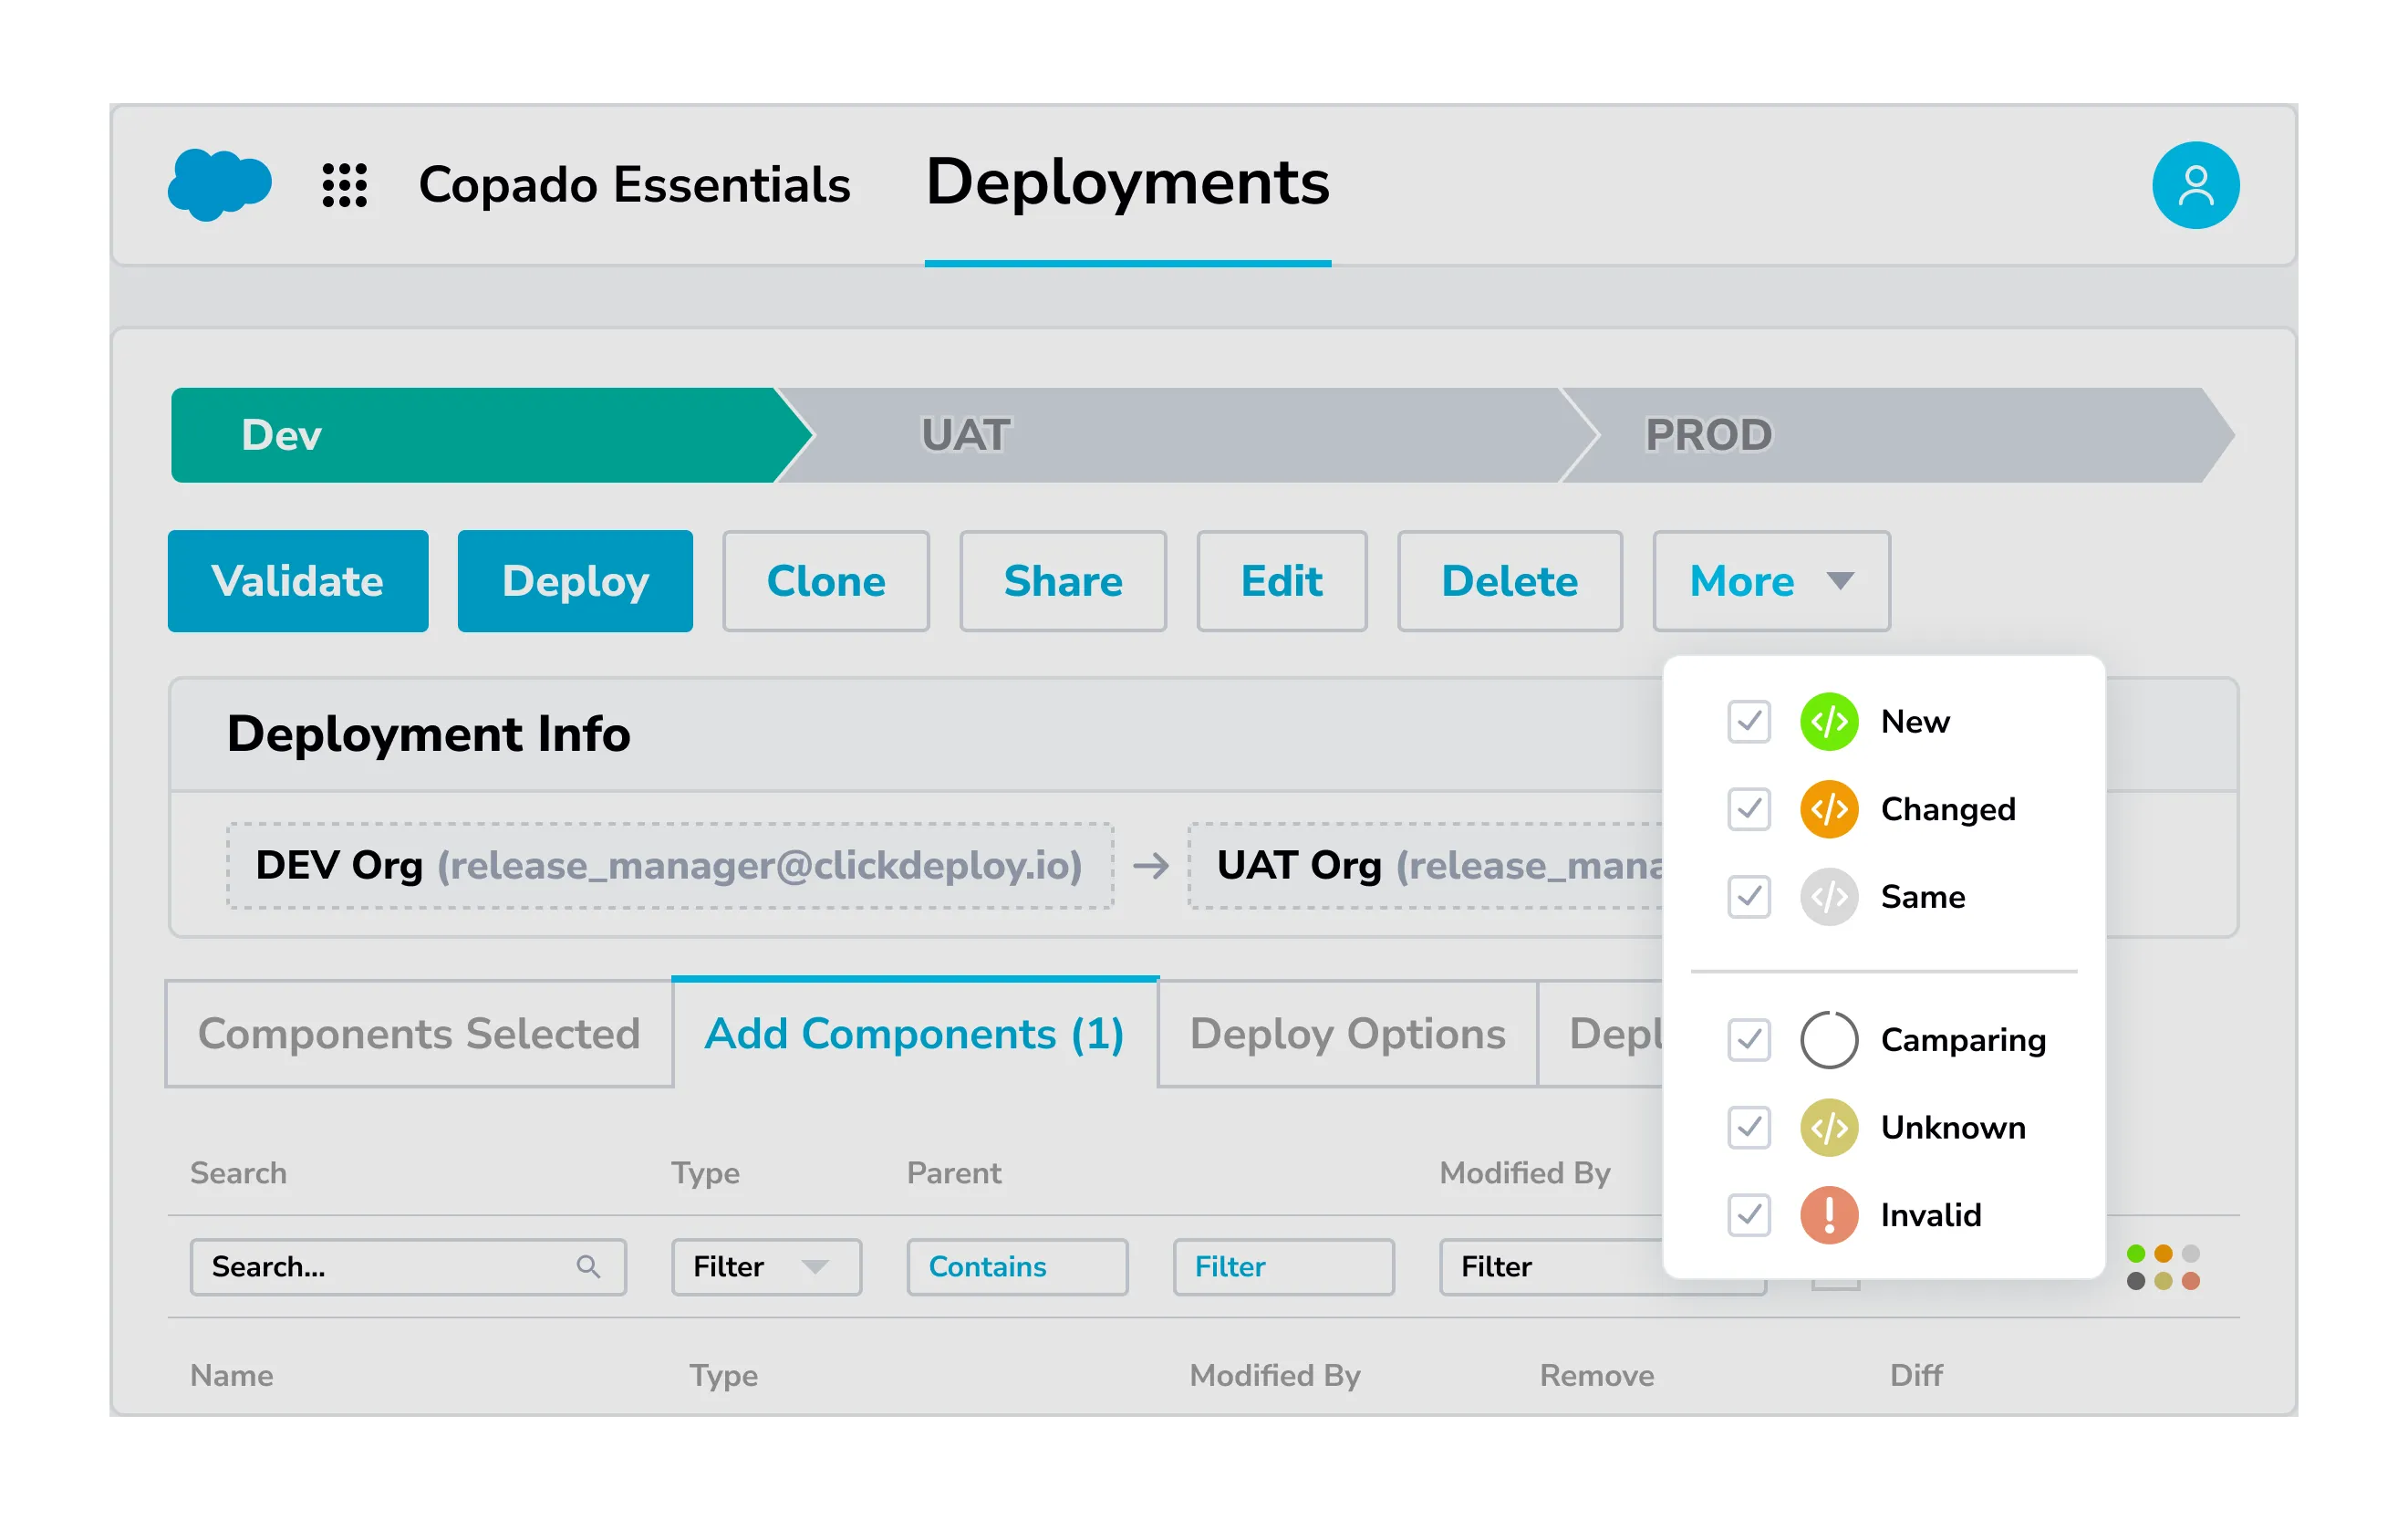The width and height of the screenshot is (2408, 1520).
Task: Click the Salesforce cloud logo
Action: [x=218, y=184]
